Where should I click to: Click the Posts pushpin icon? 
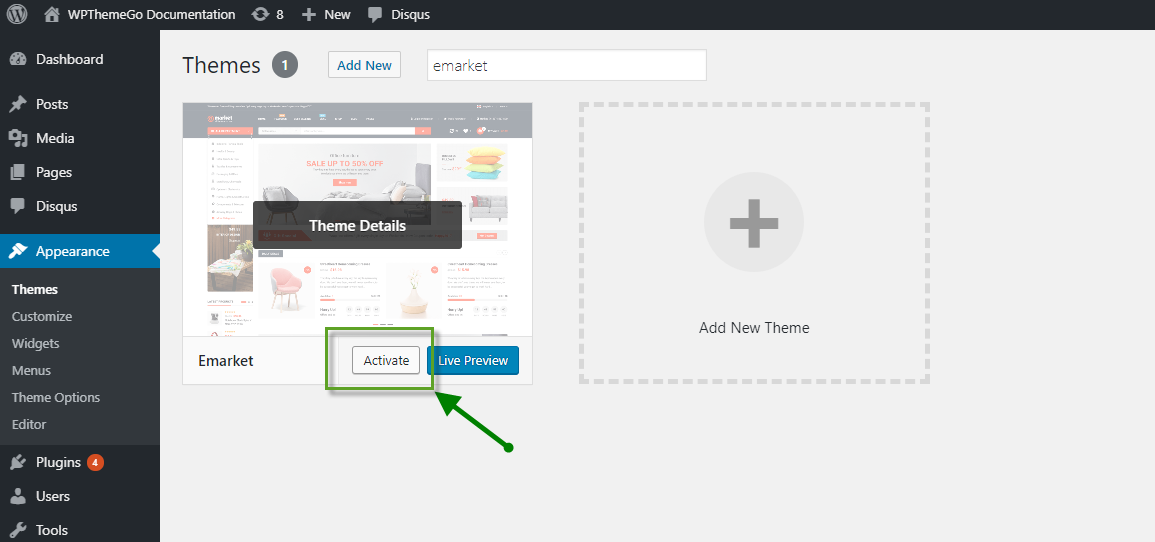pos(18,105)
